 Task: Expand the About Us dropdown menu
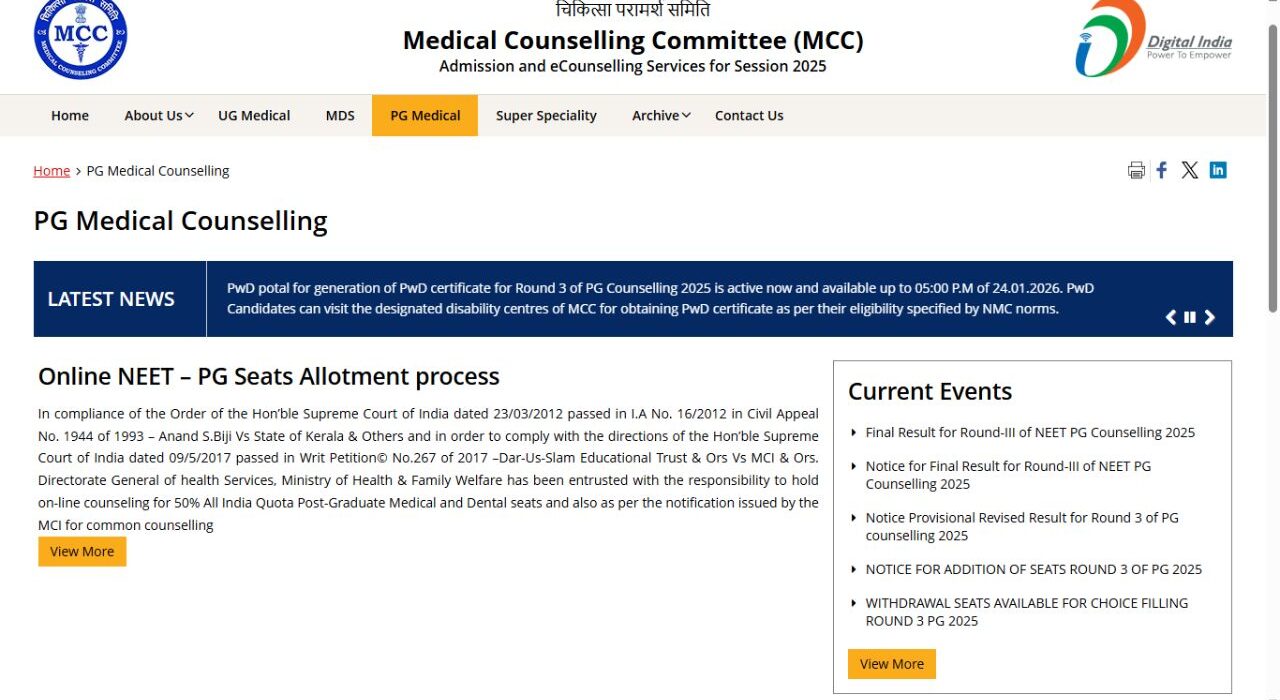157,115
